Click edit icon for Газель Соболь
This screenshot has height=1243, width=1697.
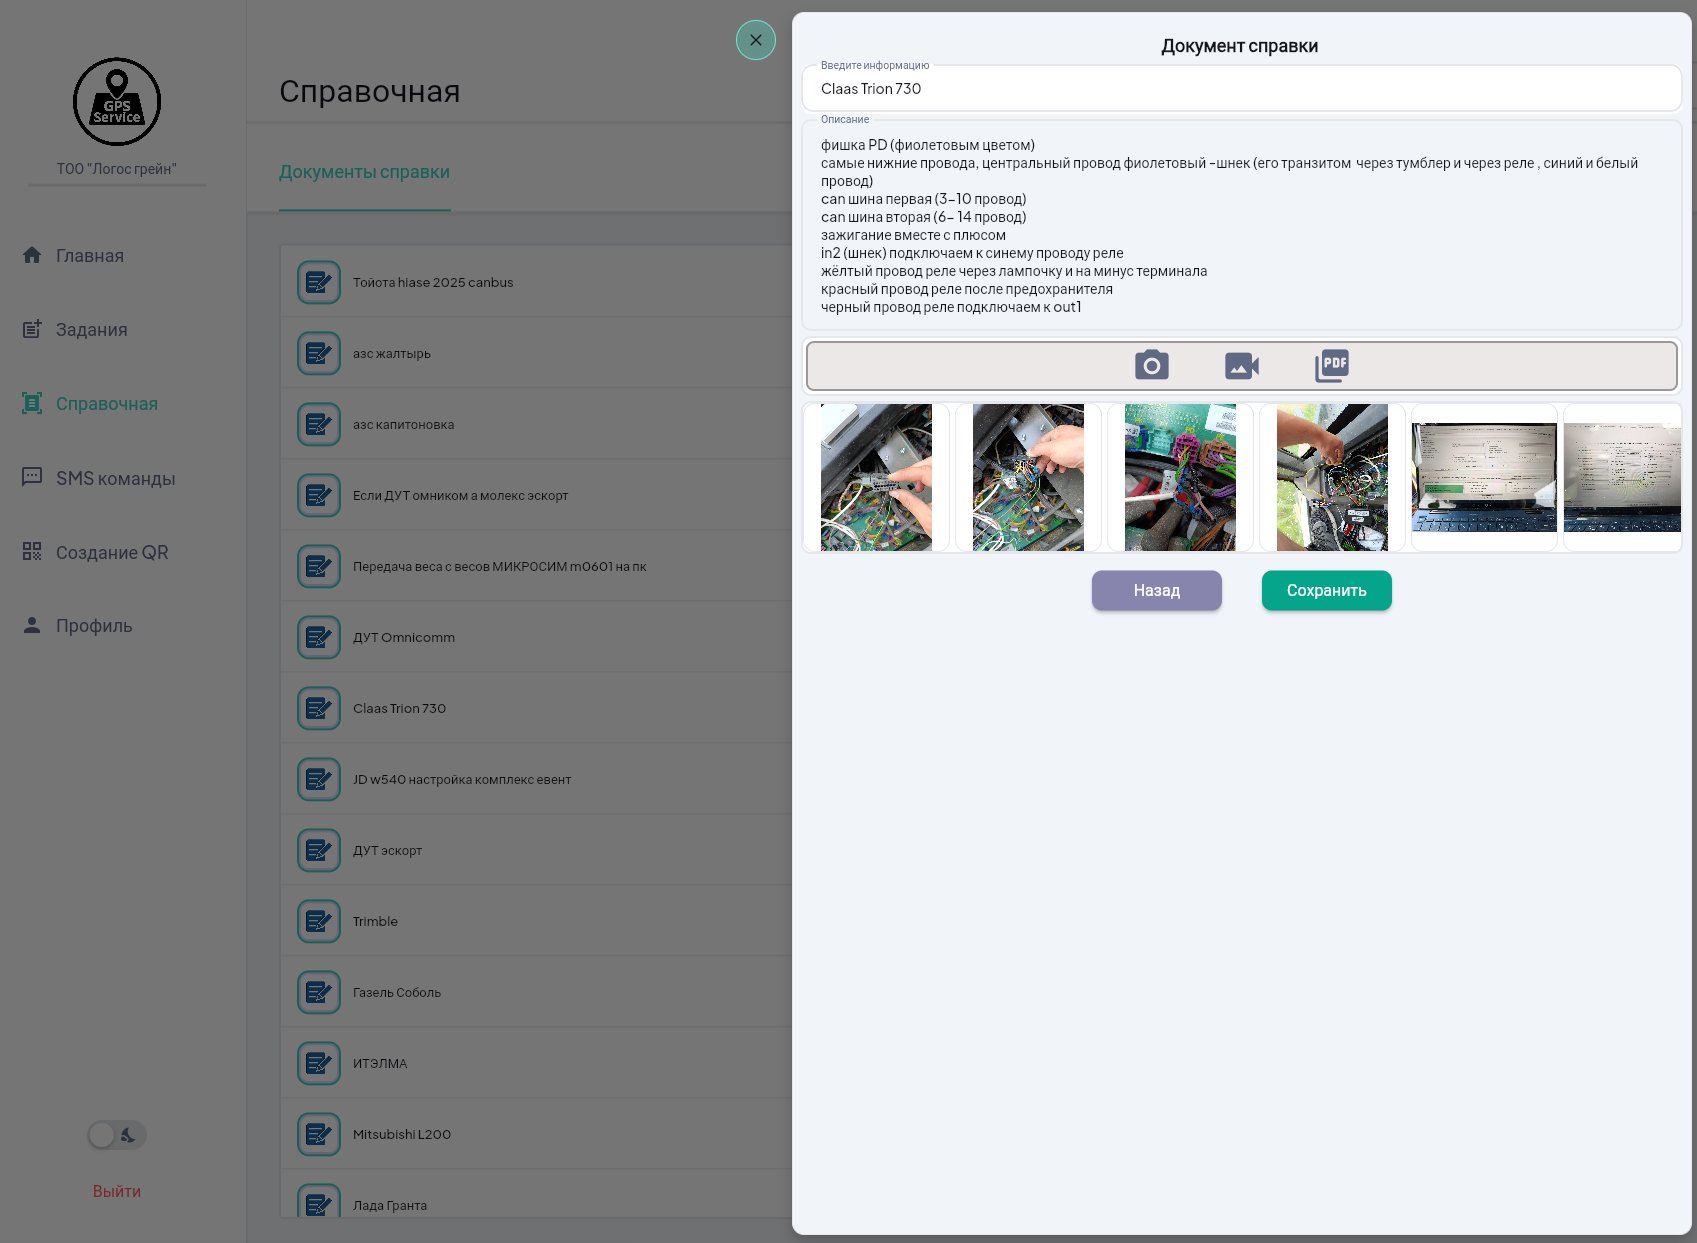coord(319,992)
